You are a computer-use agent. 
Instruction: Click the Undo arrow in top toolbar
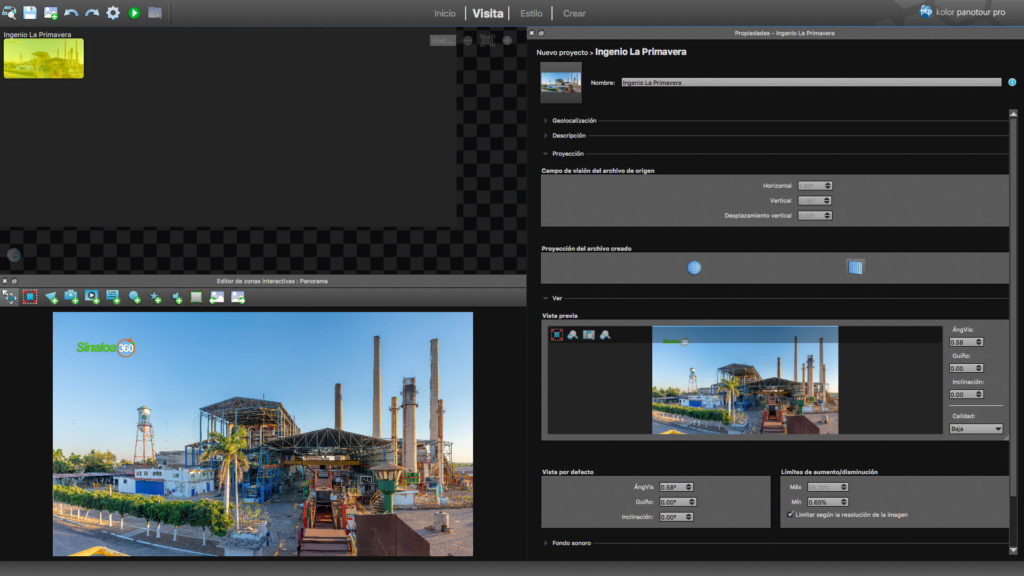point(71,13)
